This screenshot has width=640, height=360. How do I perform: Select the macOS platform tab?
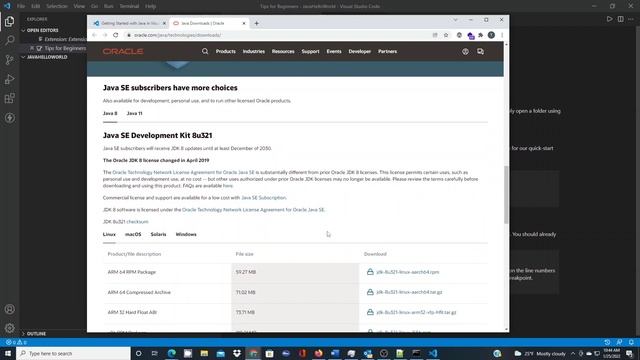[x=133, y=234]
